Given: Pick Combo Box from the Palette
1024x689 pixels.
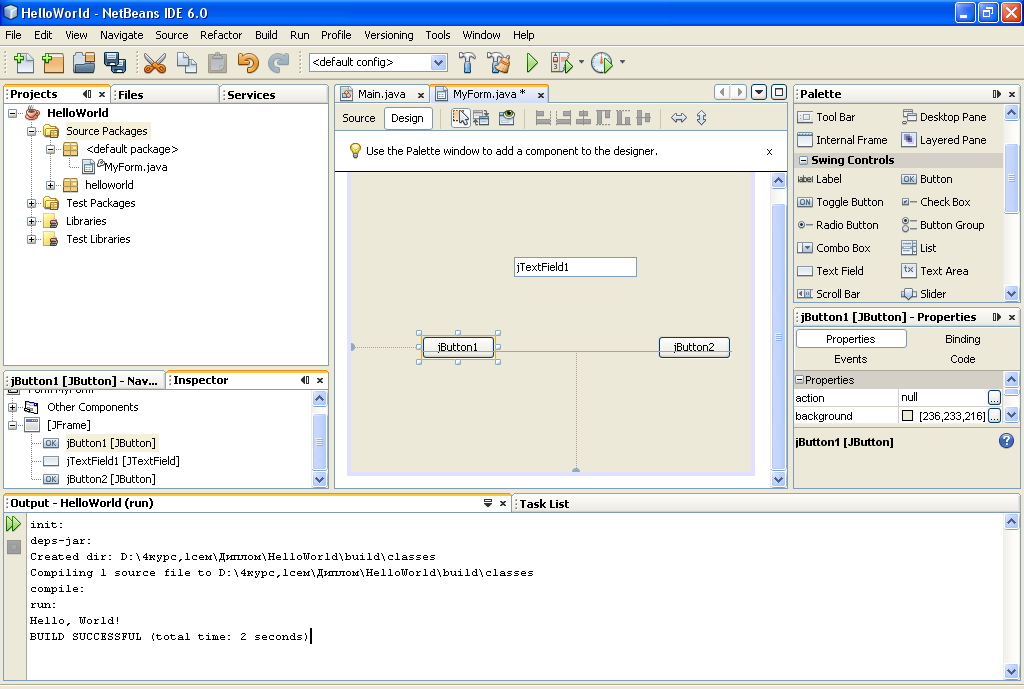Looking at the screenshot, I should [835, 248].
